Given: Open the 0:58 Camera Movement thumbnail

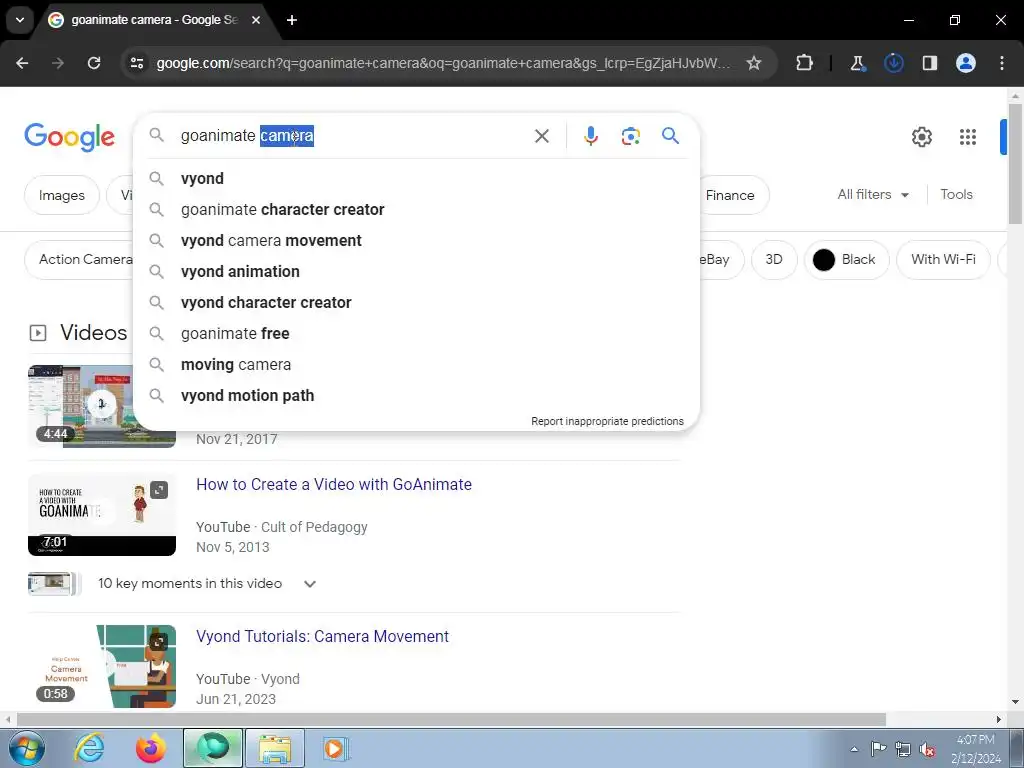Looking at the screenshot, I should click(102, 666).
